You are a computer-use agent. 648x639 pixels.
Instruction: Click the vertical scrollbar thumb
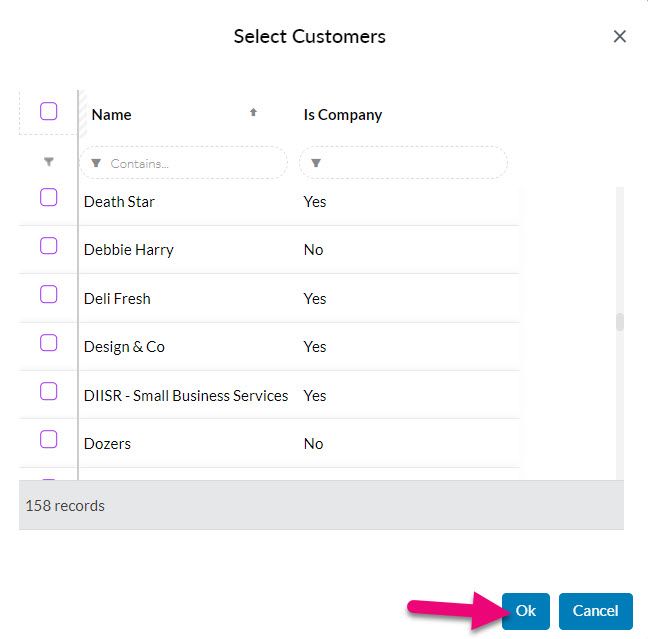[x=620, y=322]
